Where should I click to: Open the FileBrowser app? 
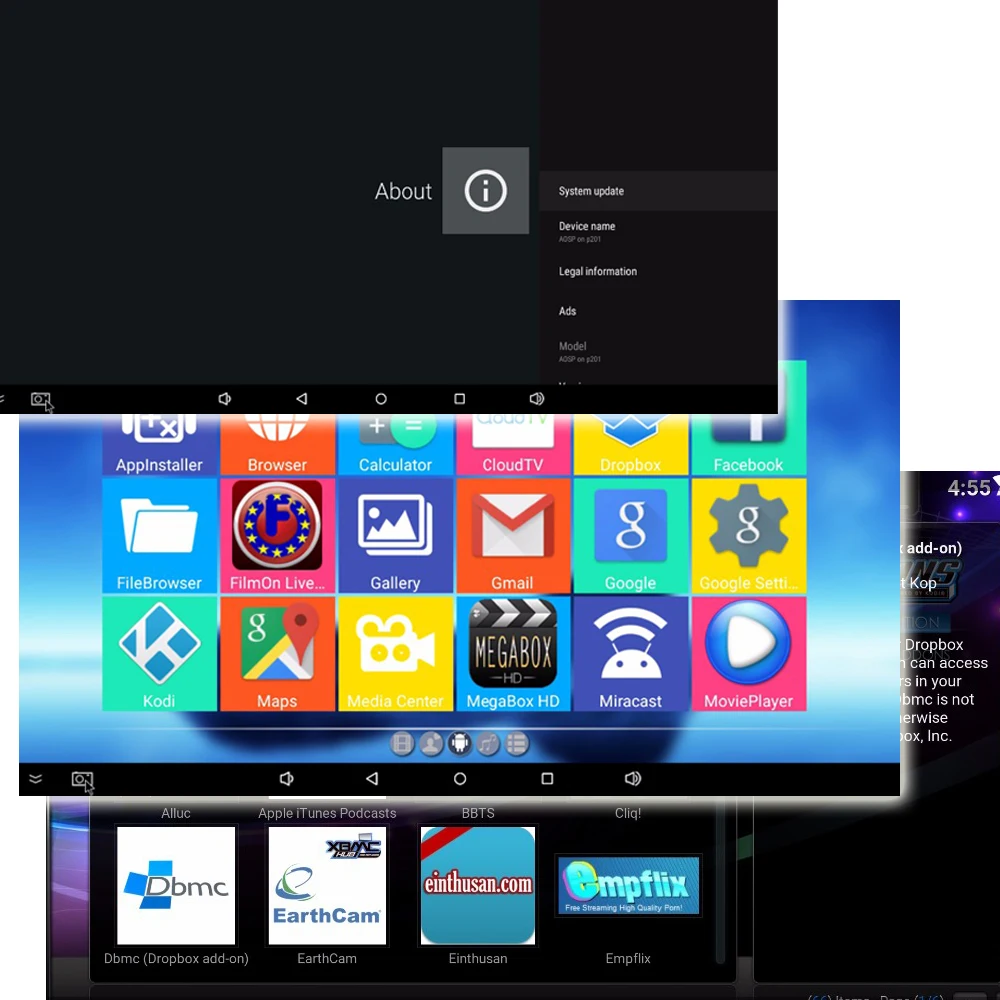[x=159, y=536]
